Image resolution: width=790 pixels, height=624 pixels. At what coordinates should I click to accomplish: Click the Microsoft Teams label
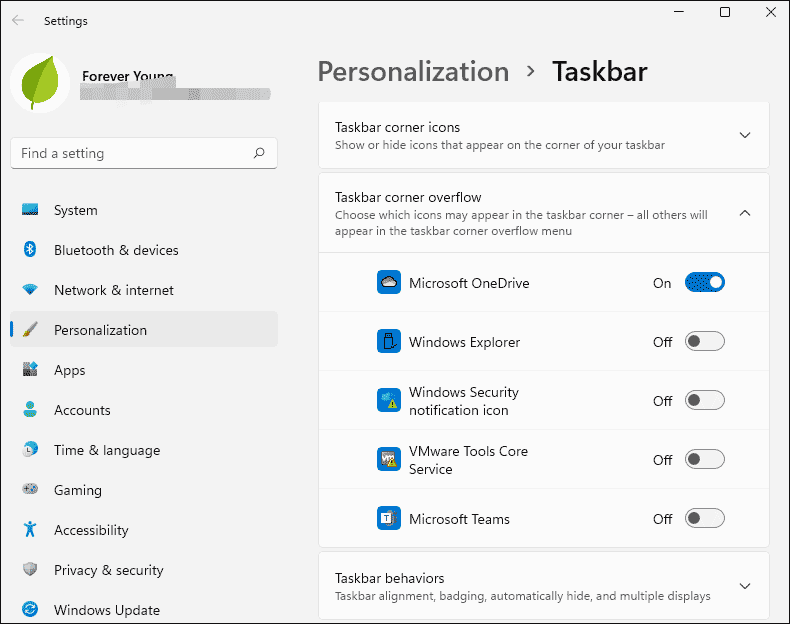pos(459,518)
